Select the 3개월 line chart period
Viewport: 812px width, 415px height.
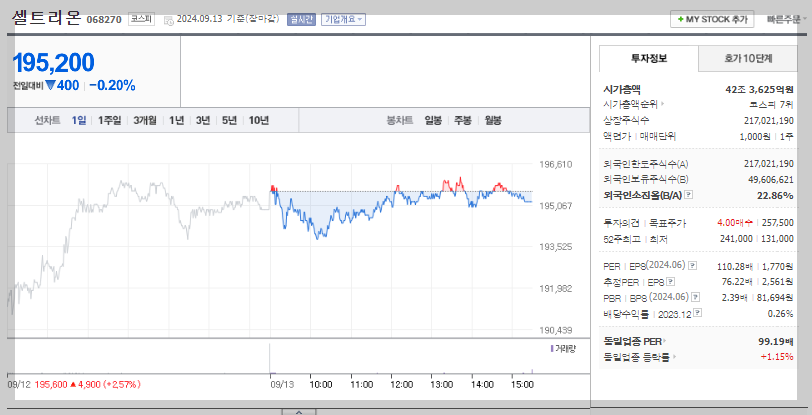click(x=145, y=121)
